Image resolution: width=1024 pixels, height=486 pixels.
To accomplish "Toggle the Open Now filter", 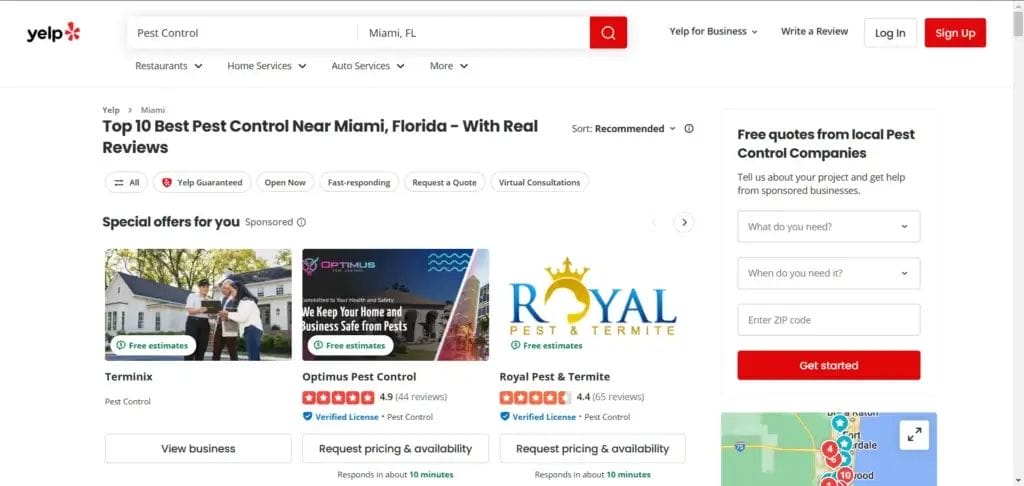I will 284,182.
